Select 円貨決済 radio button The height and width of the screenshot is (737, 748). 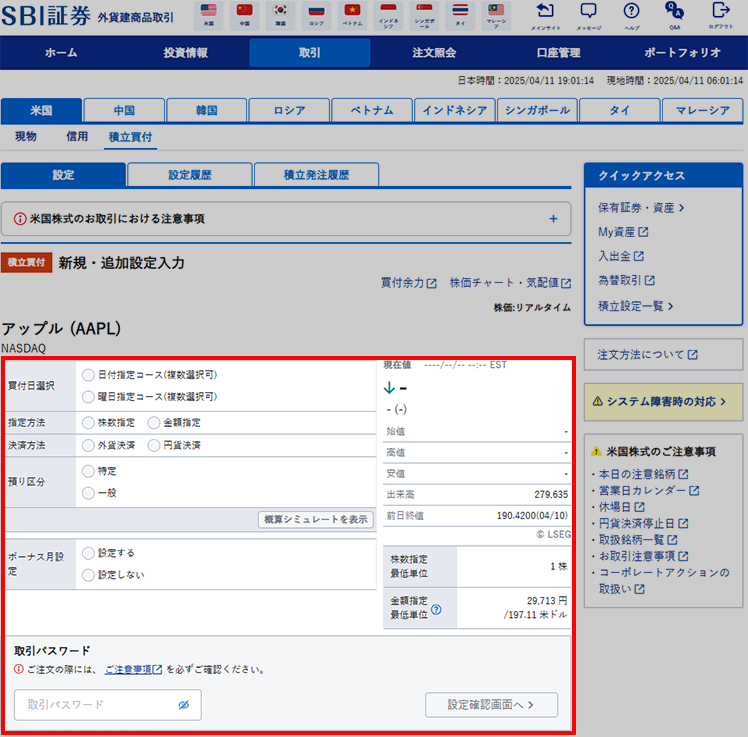point(154,446)
